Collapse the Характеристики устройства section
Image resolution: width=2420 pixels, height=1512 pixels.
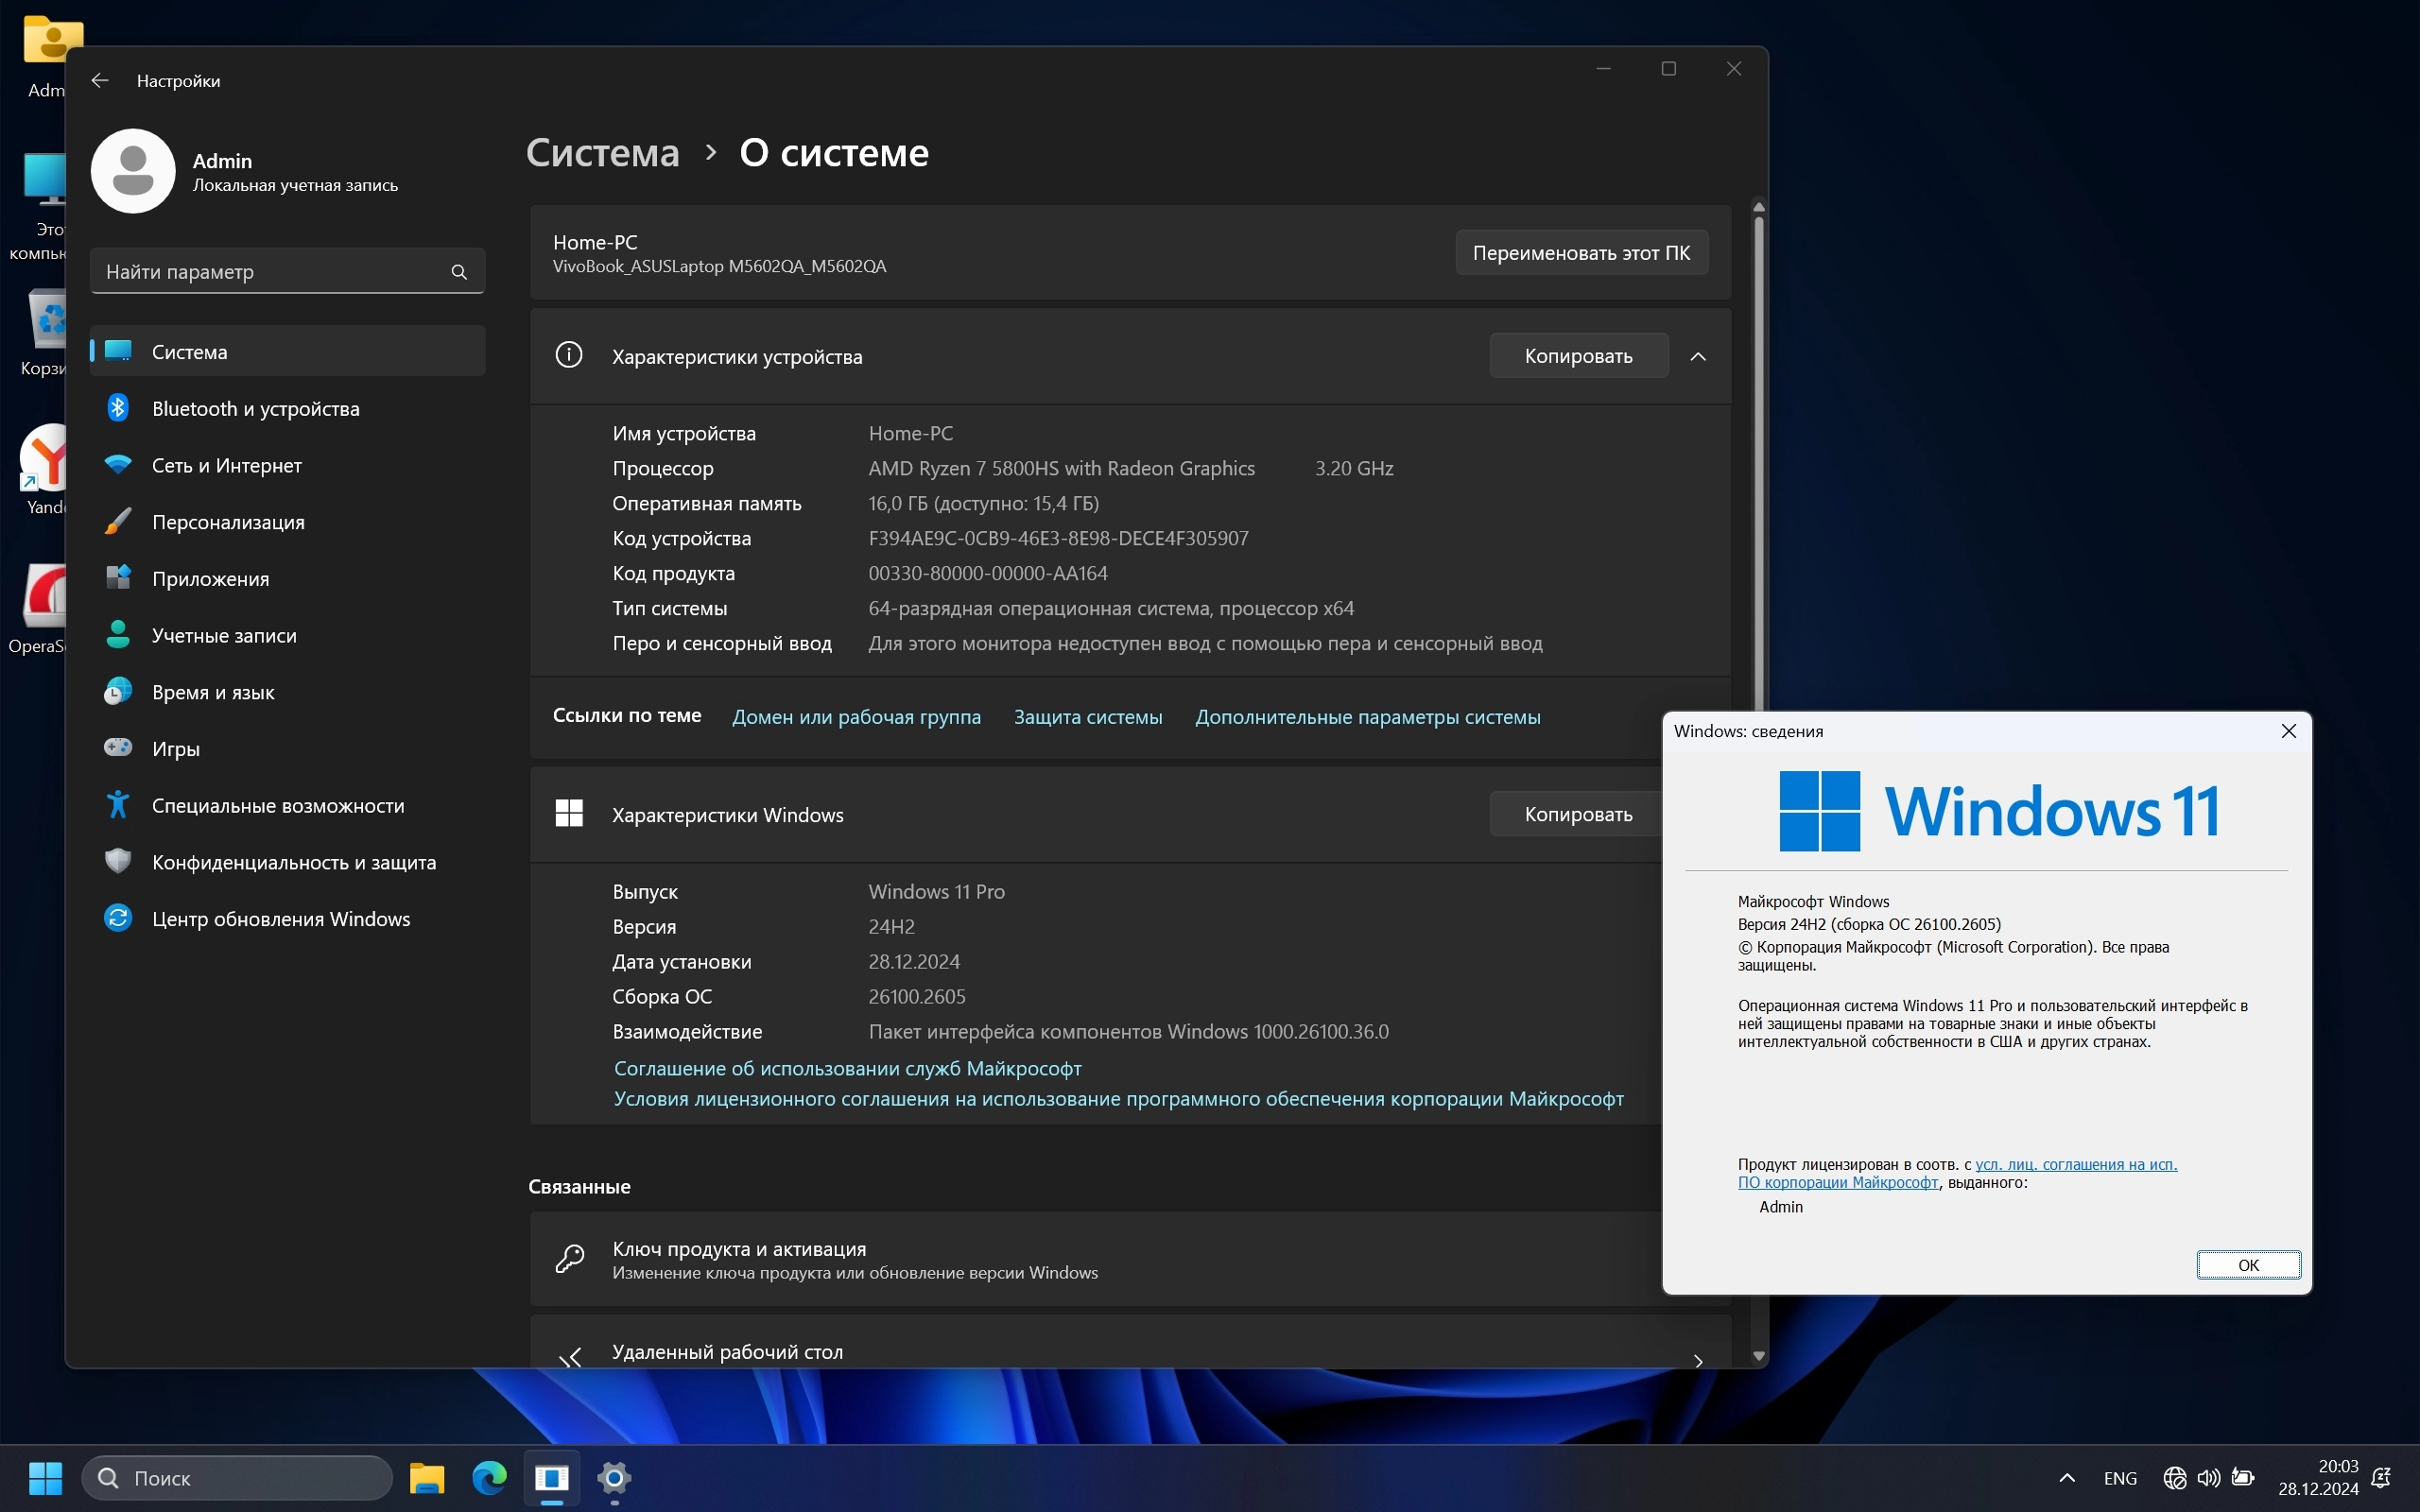point(1698,356)
